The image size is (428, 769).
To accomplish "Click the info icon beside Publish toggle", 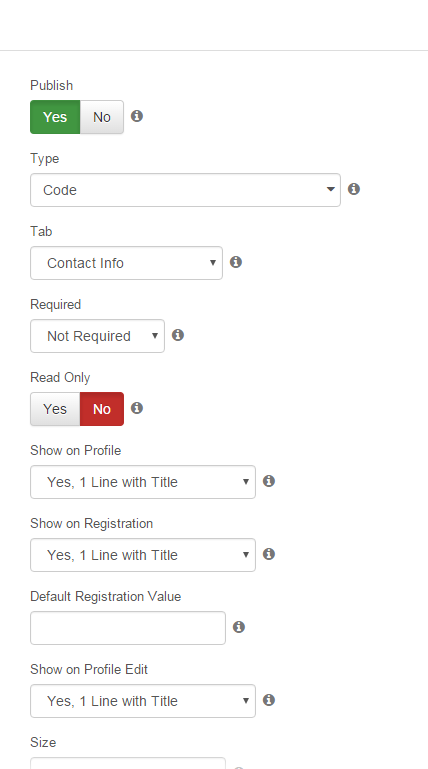I will pyautogui.click(x=137, y=116).
